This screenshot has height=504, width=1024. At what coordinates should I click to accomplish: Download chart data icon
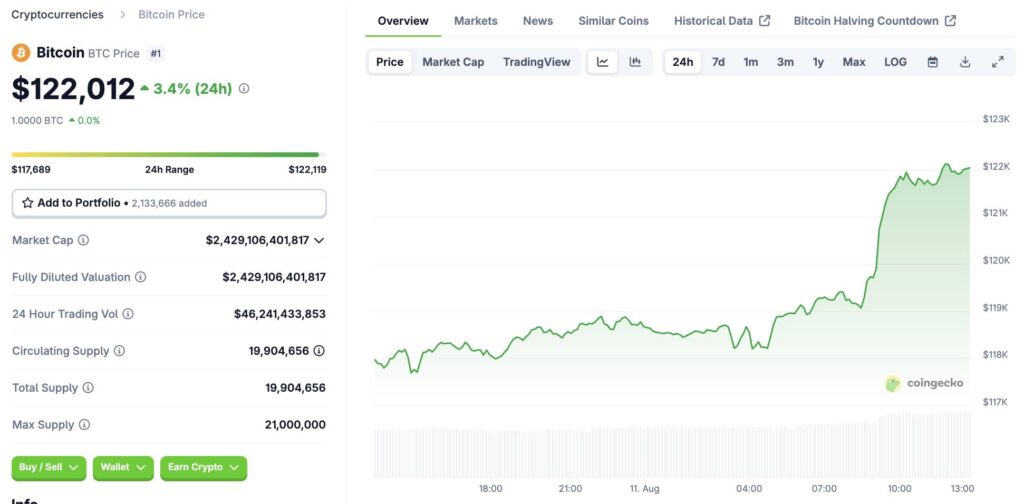[x=965, y=62]
